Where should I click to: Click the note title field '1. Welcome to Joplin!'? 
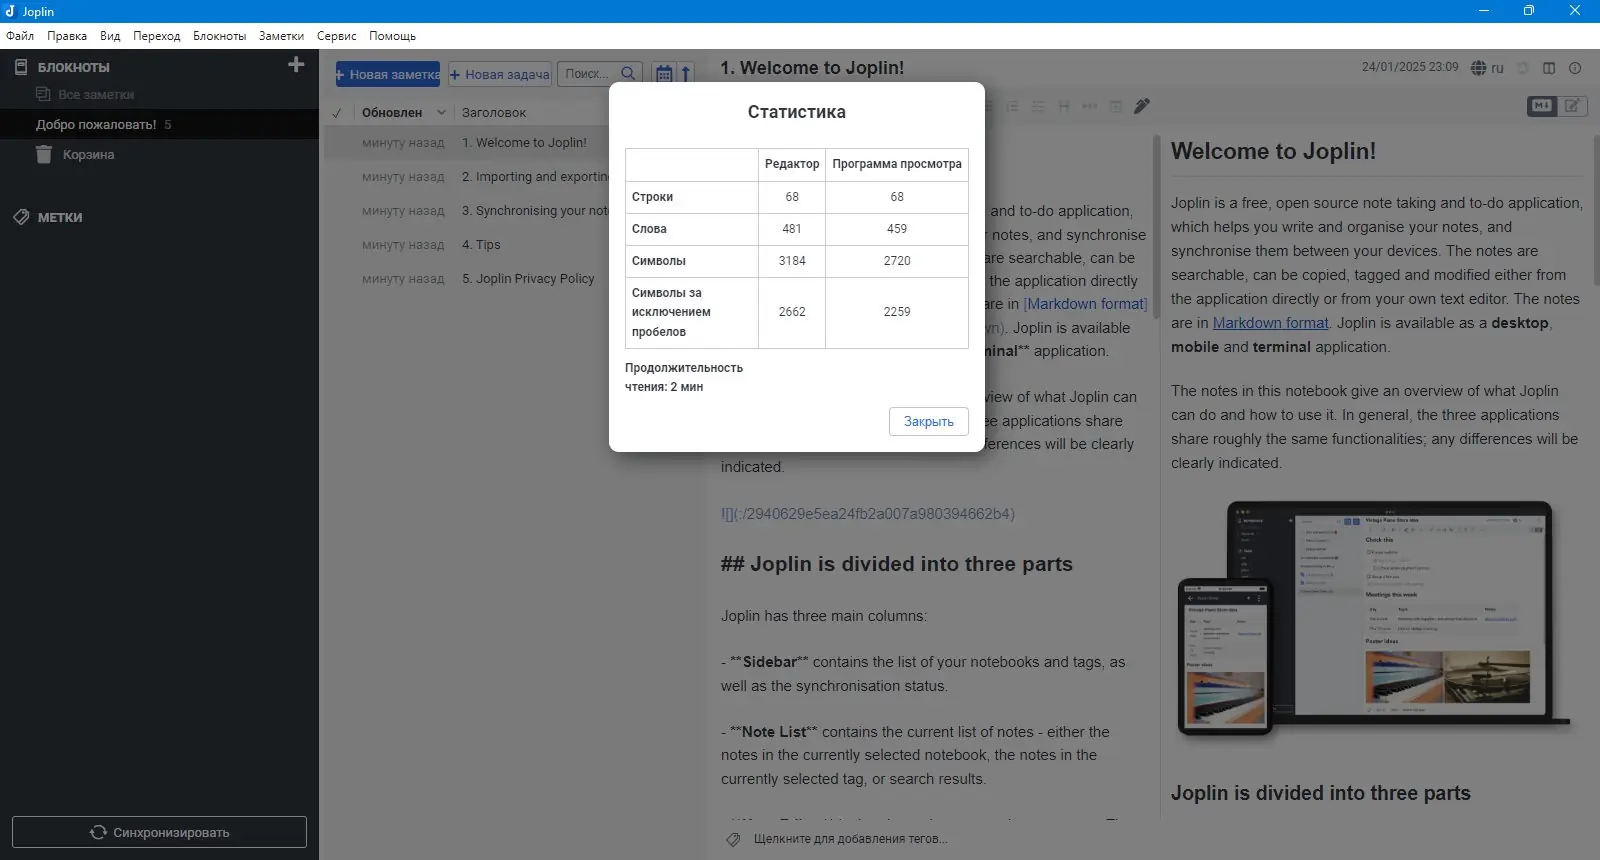[x=812, y=68]
